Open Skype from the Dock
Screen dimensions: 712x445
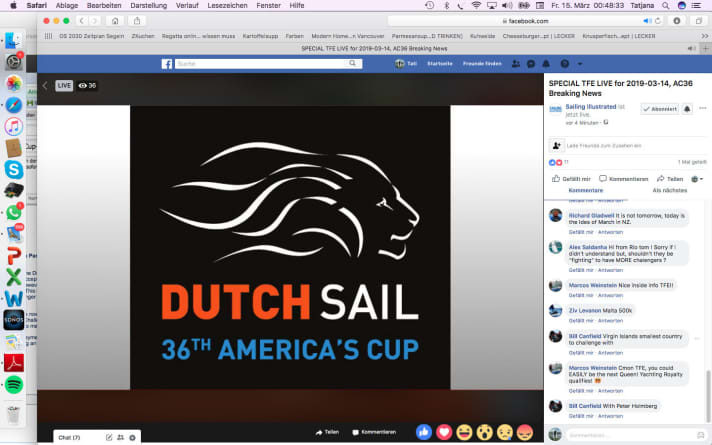[14, 169]
